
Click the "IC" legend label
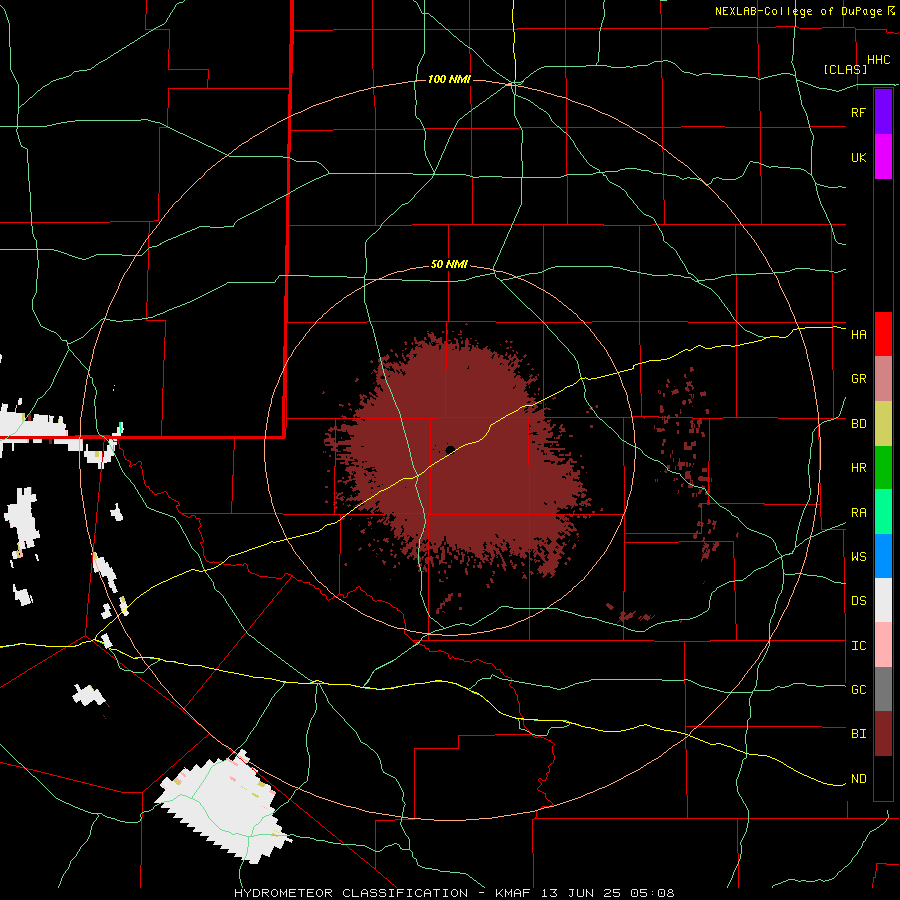[858, 646]
